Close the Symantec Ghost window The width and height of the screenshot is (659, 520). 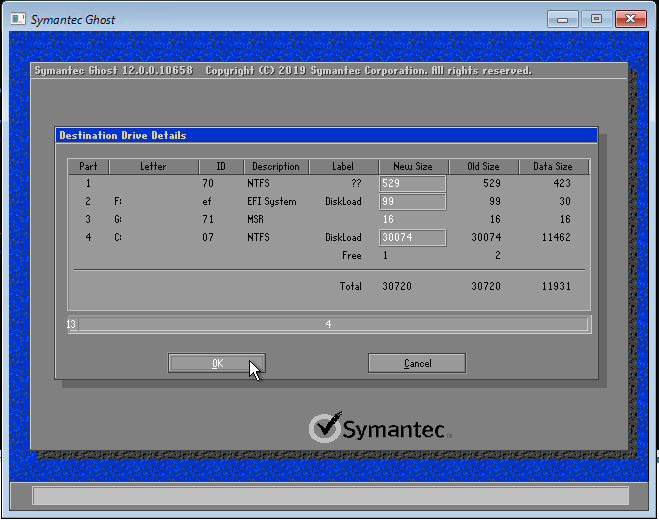tap(630, 19)
